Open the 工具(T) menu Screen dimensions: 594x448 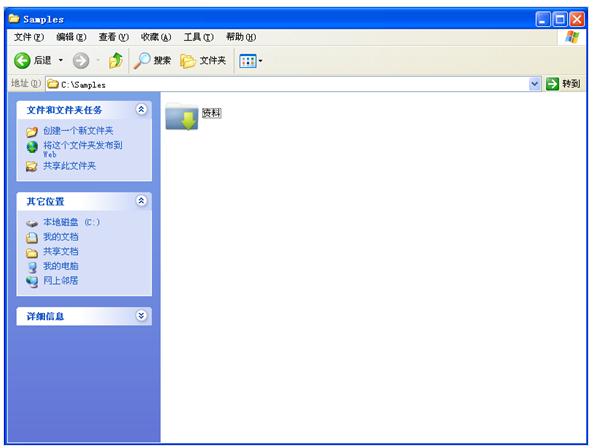pyautogui.click(x=199, y=37)
